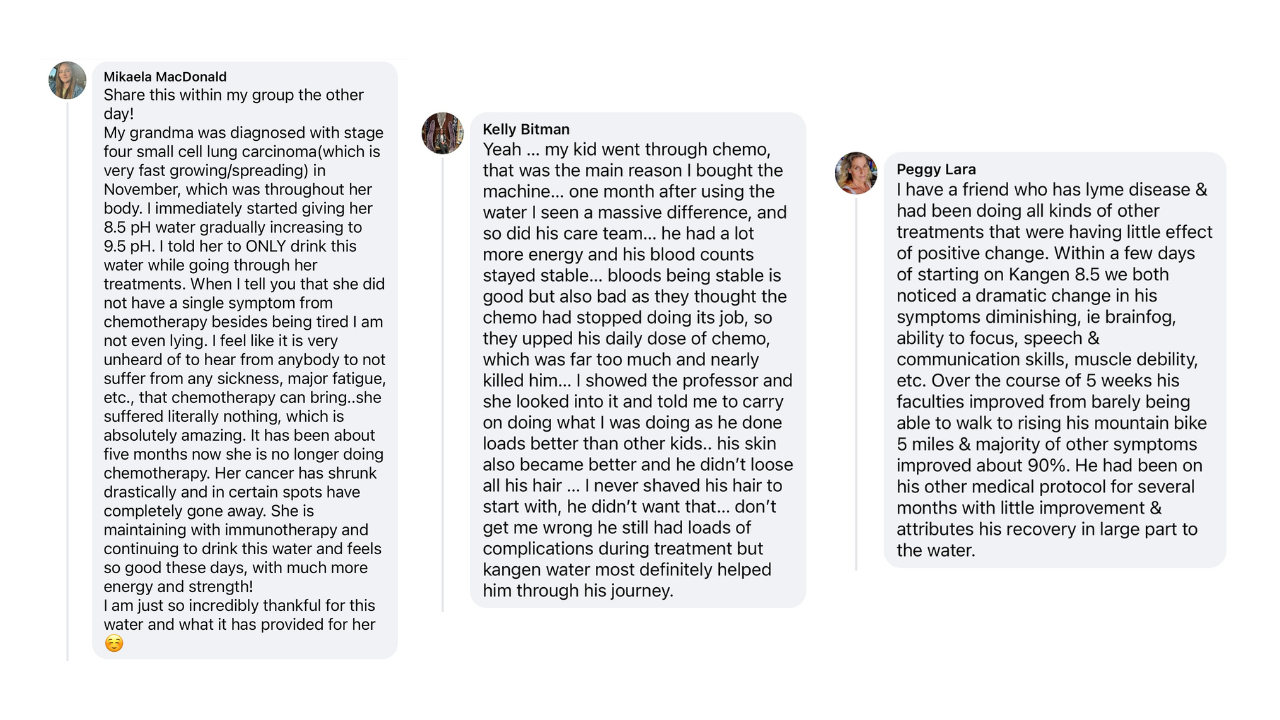Click the reply thread line under Peggy's avatar

click(856, 382)
